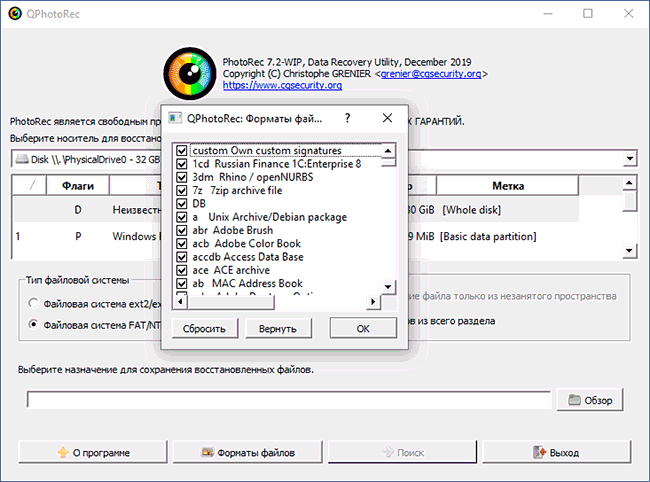Uncheck ab MAC Address Book
Viewport: 650px width, 482px height.
tap(182, 283)
